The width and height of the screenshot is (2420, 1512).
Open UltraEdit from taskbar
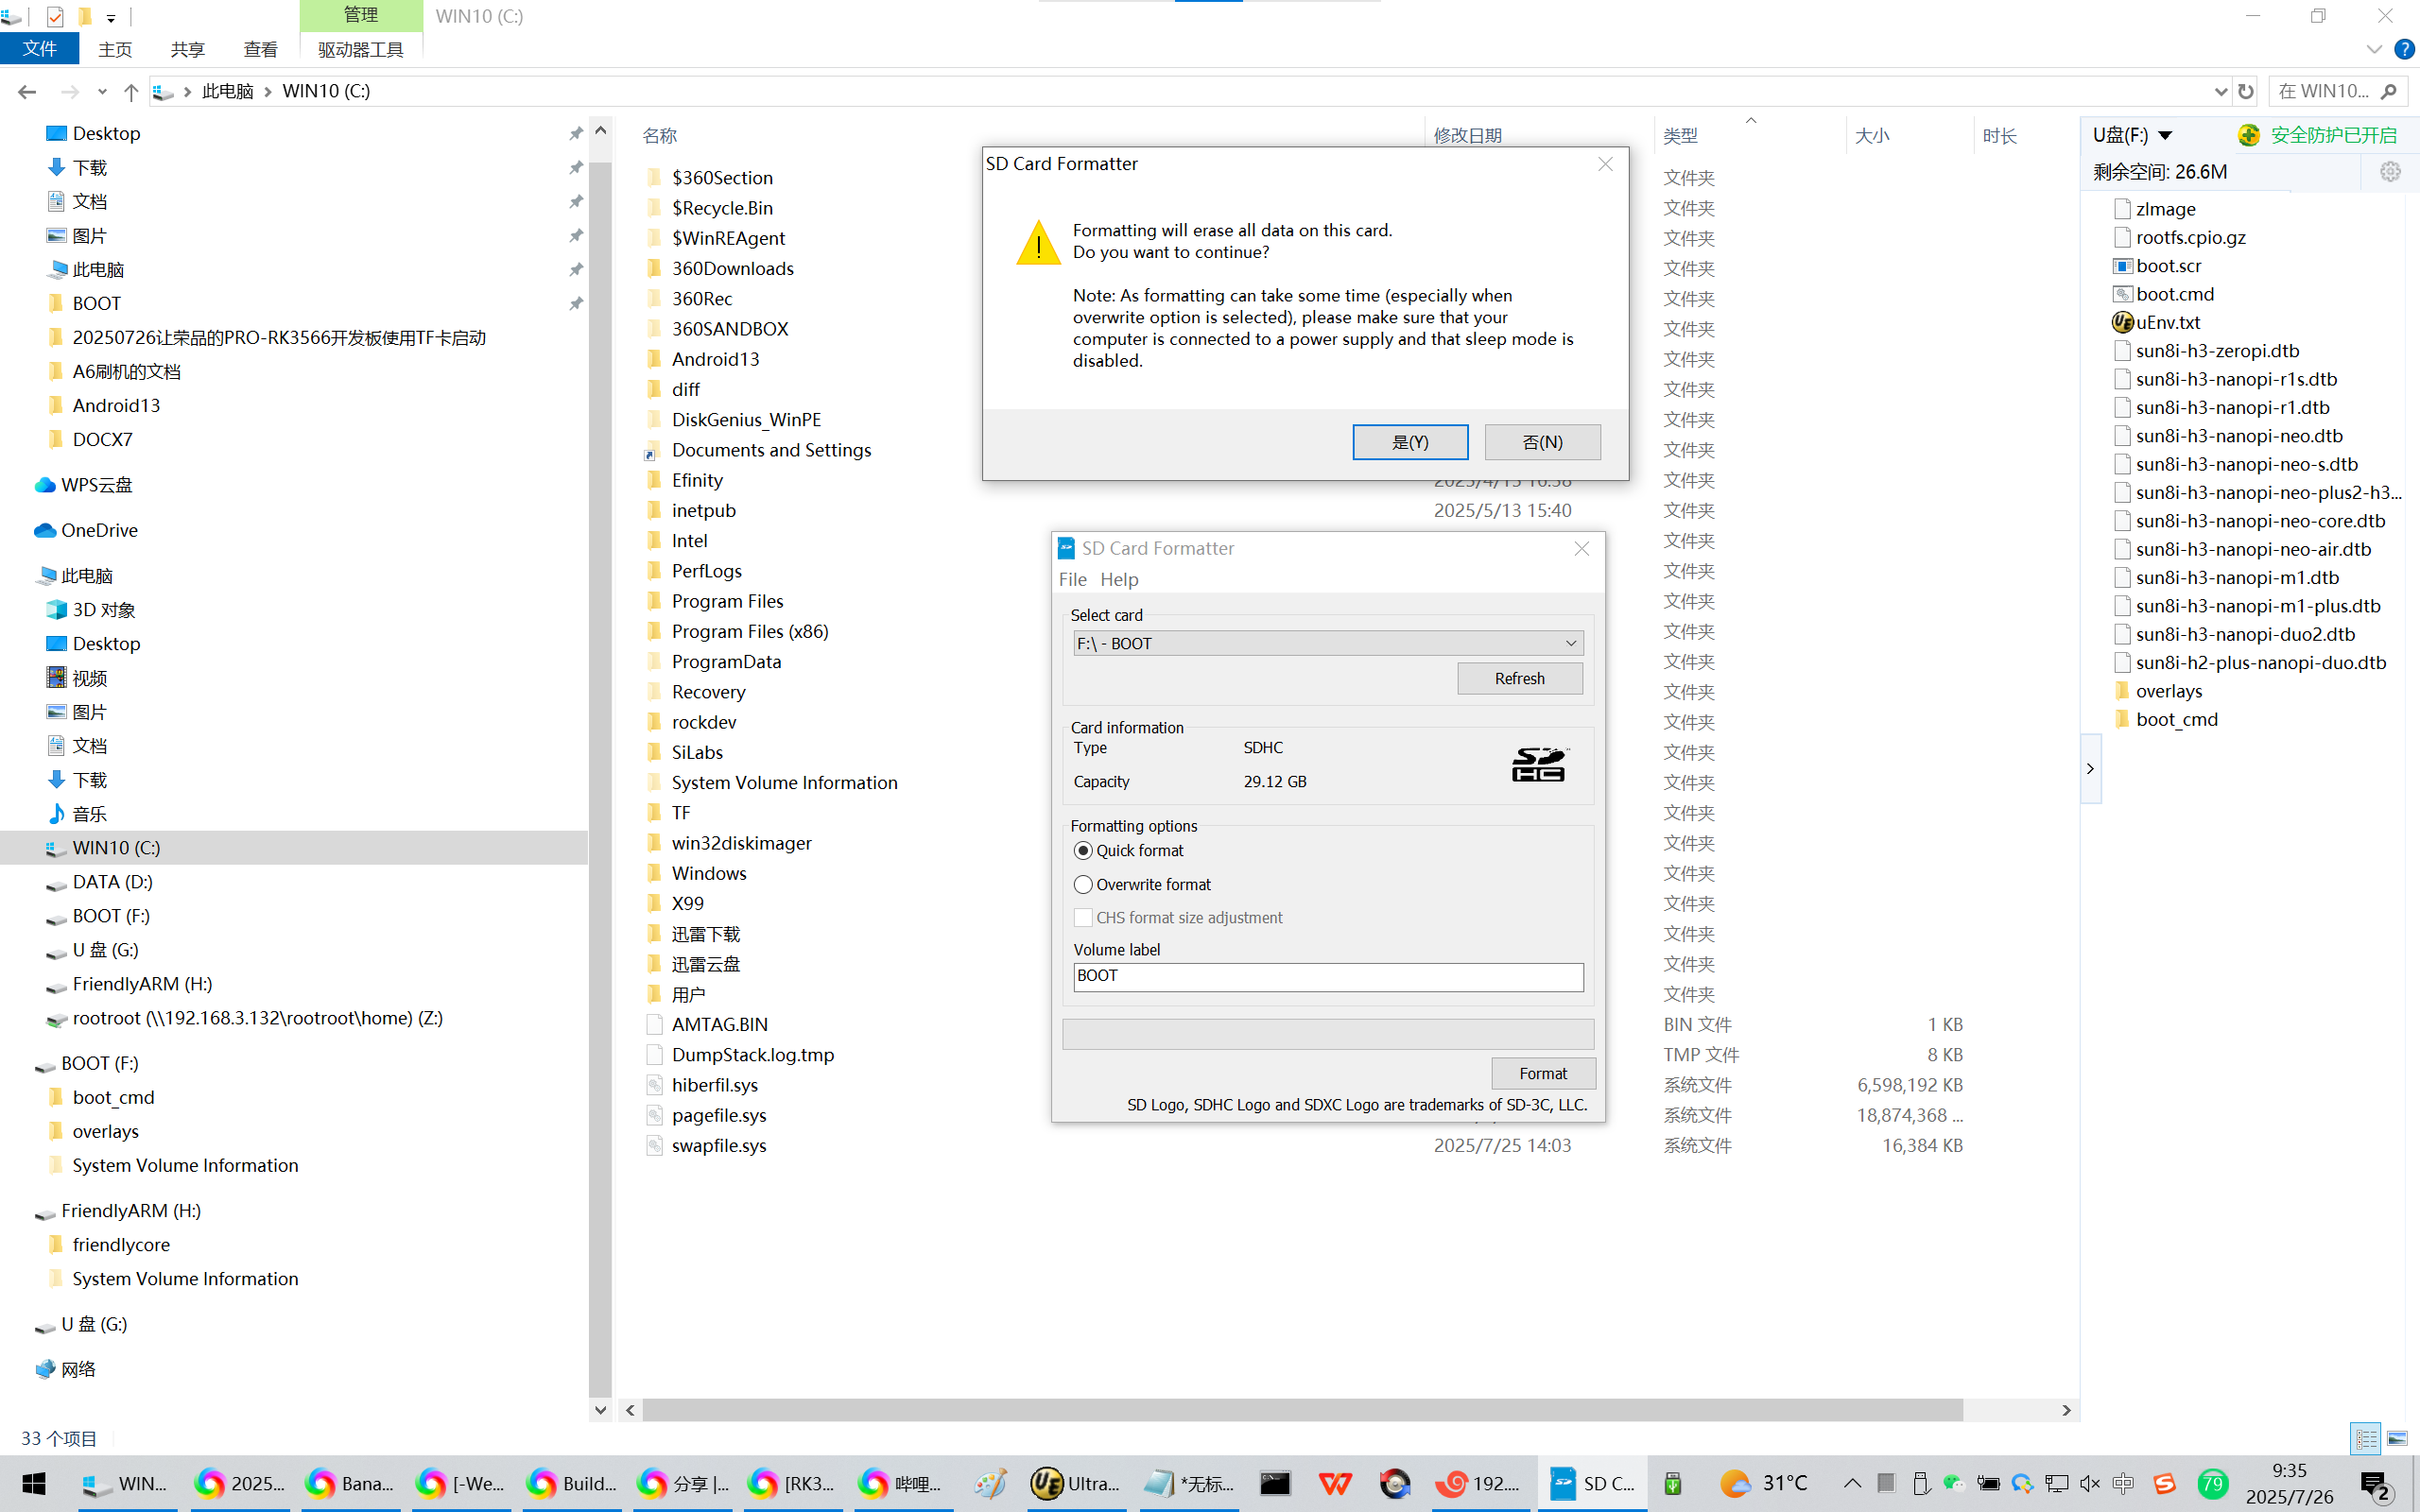(x=1076, y=1484)
